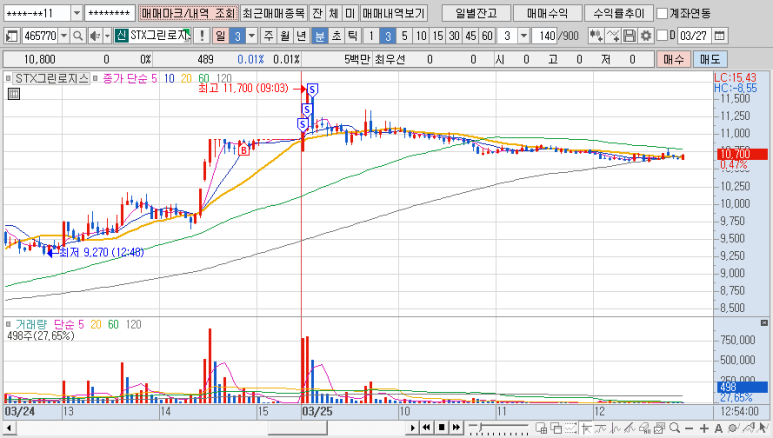Viewport: 773px width, 438px height.
Task: Expand the 거래량 legend toggle square
Action: [x=8, y=325]
